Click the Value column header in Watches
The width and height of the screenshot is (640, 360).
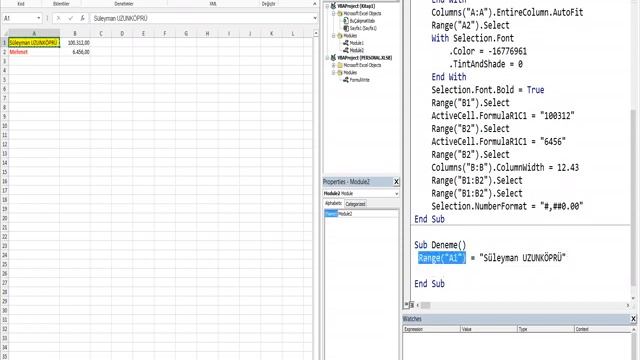489,329
